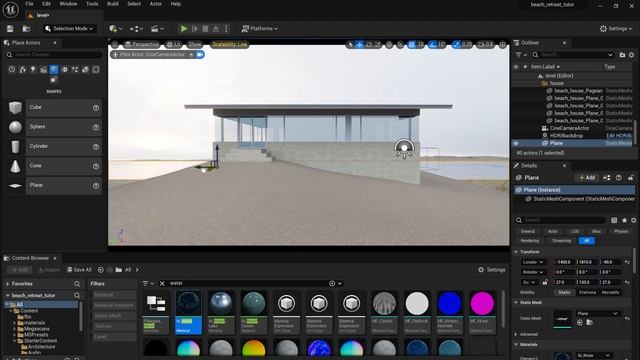Select the Cube shape in Place Actors
Viewport: 640px width, 360px height.
point(54,108)
